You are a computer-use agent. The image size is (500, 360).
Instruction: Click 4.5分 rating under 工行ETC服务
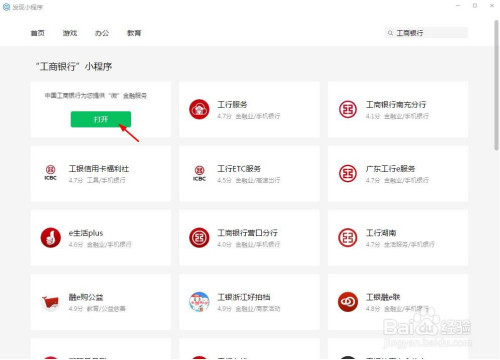tap(224, 180)
